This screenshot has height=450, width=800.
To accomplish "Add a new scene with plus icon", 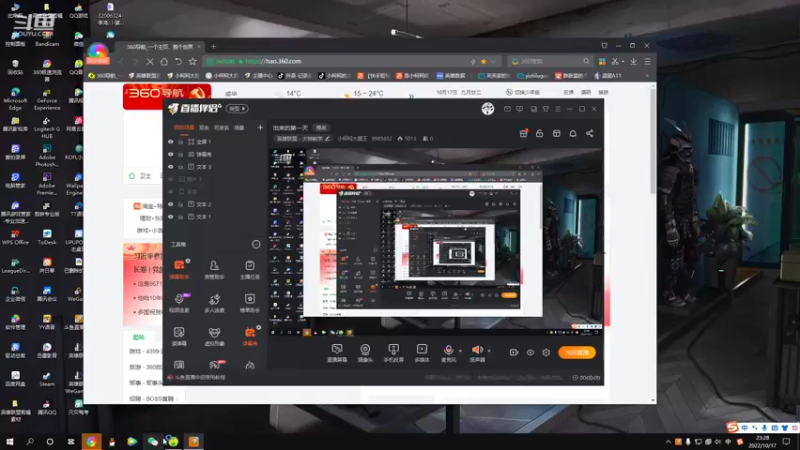I will click(260, 128).
